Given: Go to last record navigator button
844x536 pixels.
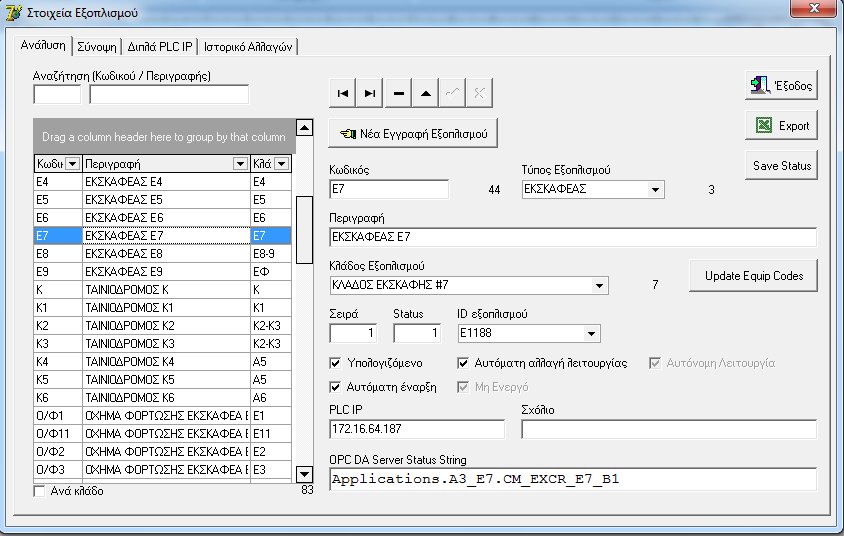Looking at the screenshot, I should pos(370,93).
